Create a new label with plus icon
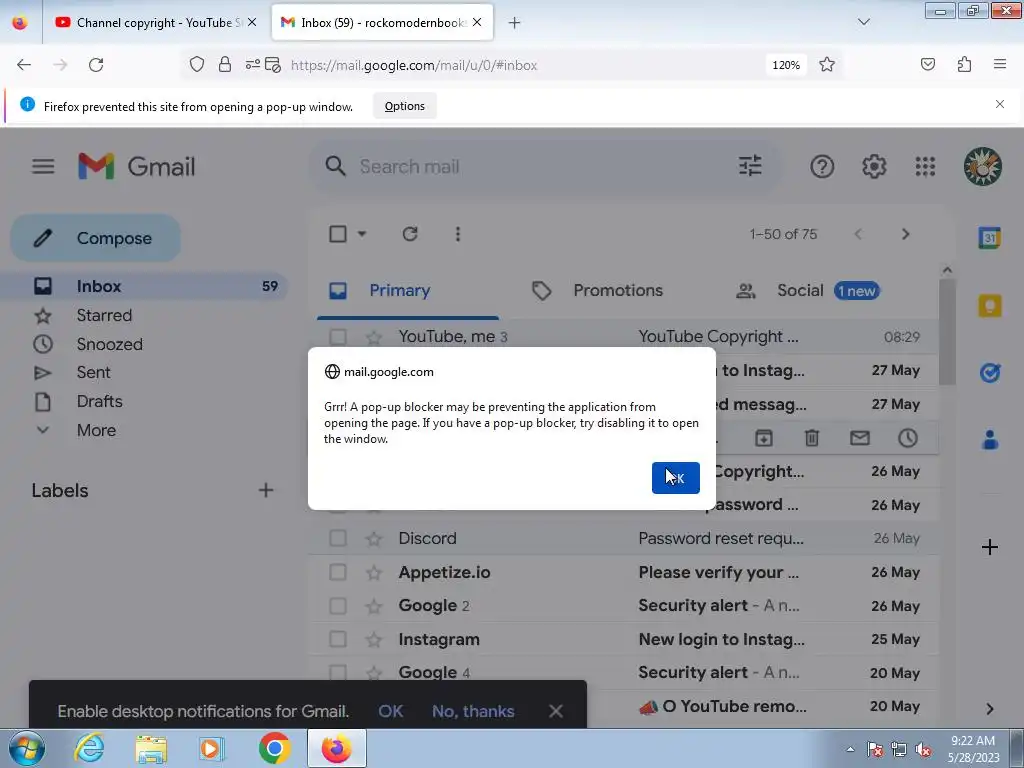1024x768 pixels. [x=266, y=490]
